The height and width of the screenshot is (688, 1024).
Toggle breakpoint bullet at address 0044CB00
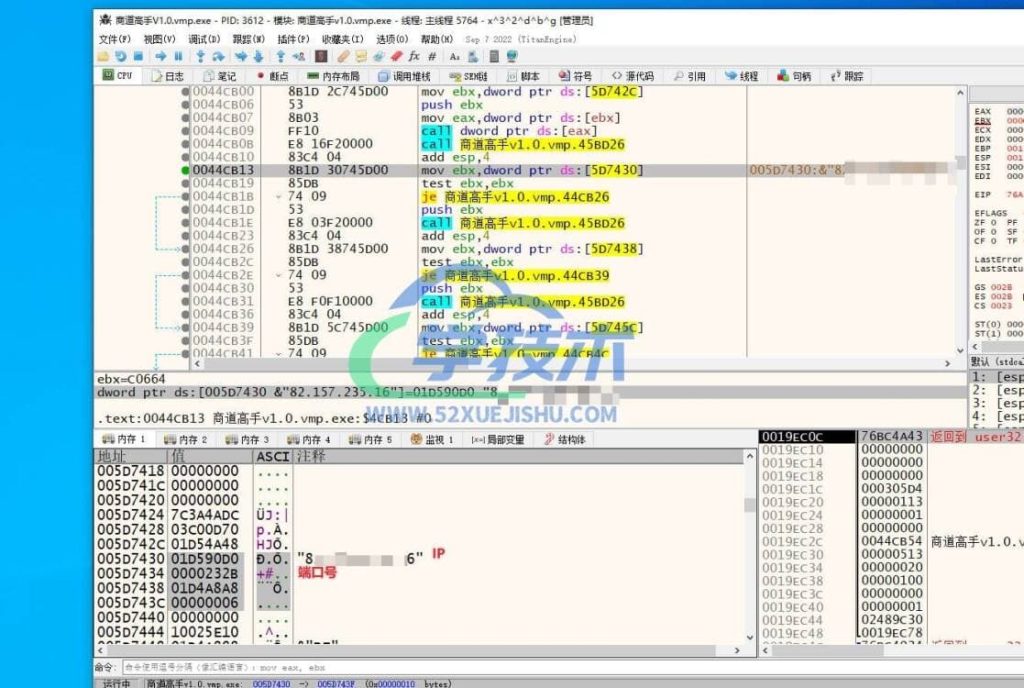point(185,92)
